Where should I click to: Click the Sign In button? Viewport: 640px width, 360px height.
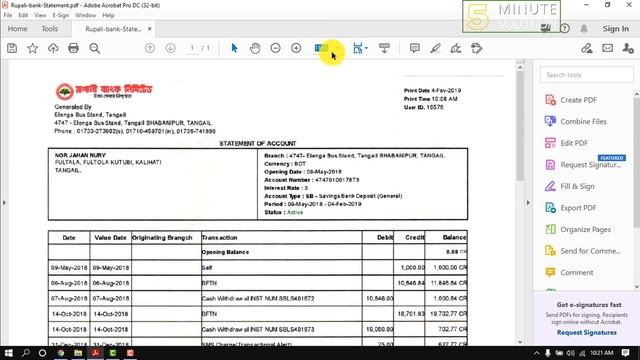[616, 29]
